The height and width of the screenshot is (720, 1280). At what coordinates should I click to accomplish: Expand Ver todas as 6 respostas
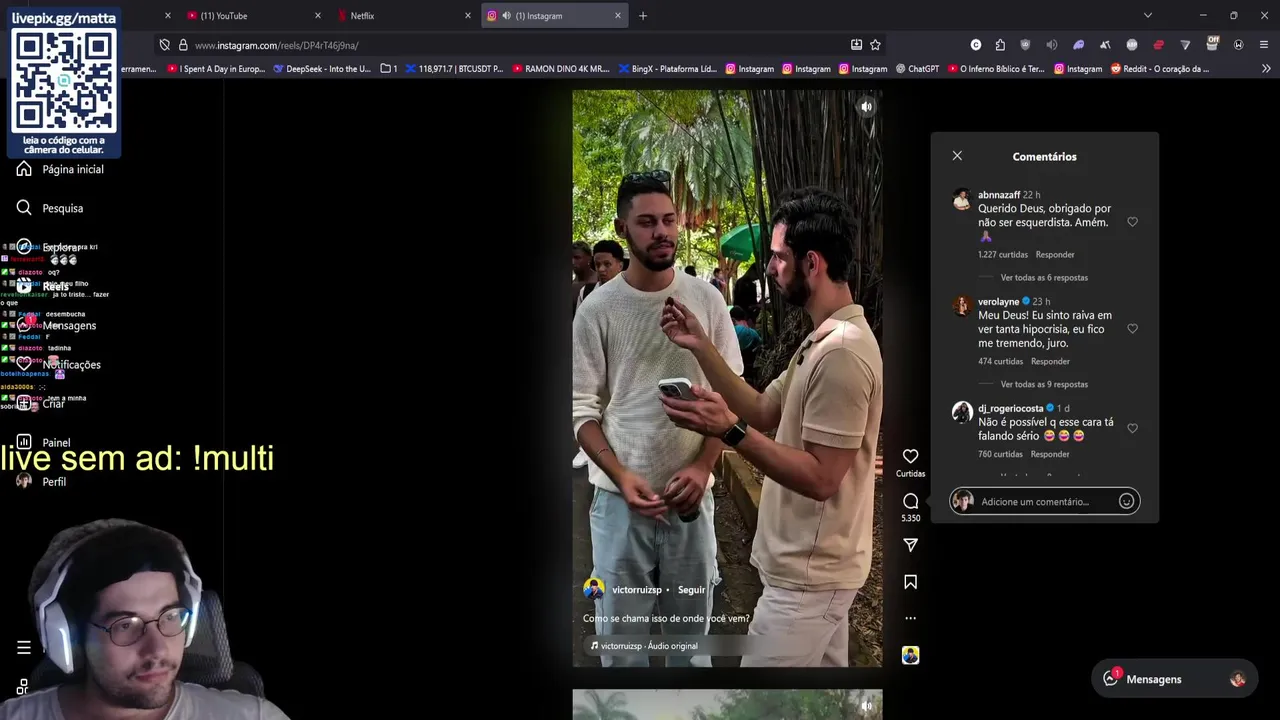(1044, 278)
